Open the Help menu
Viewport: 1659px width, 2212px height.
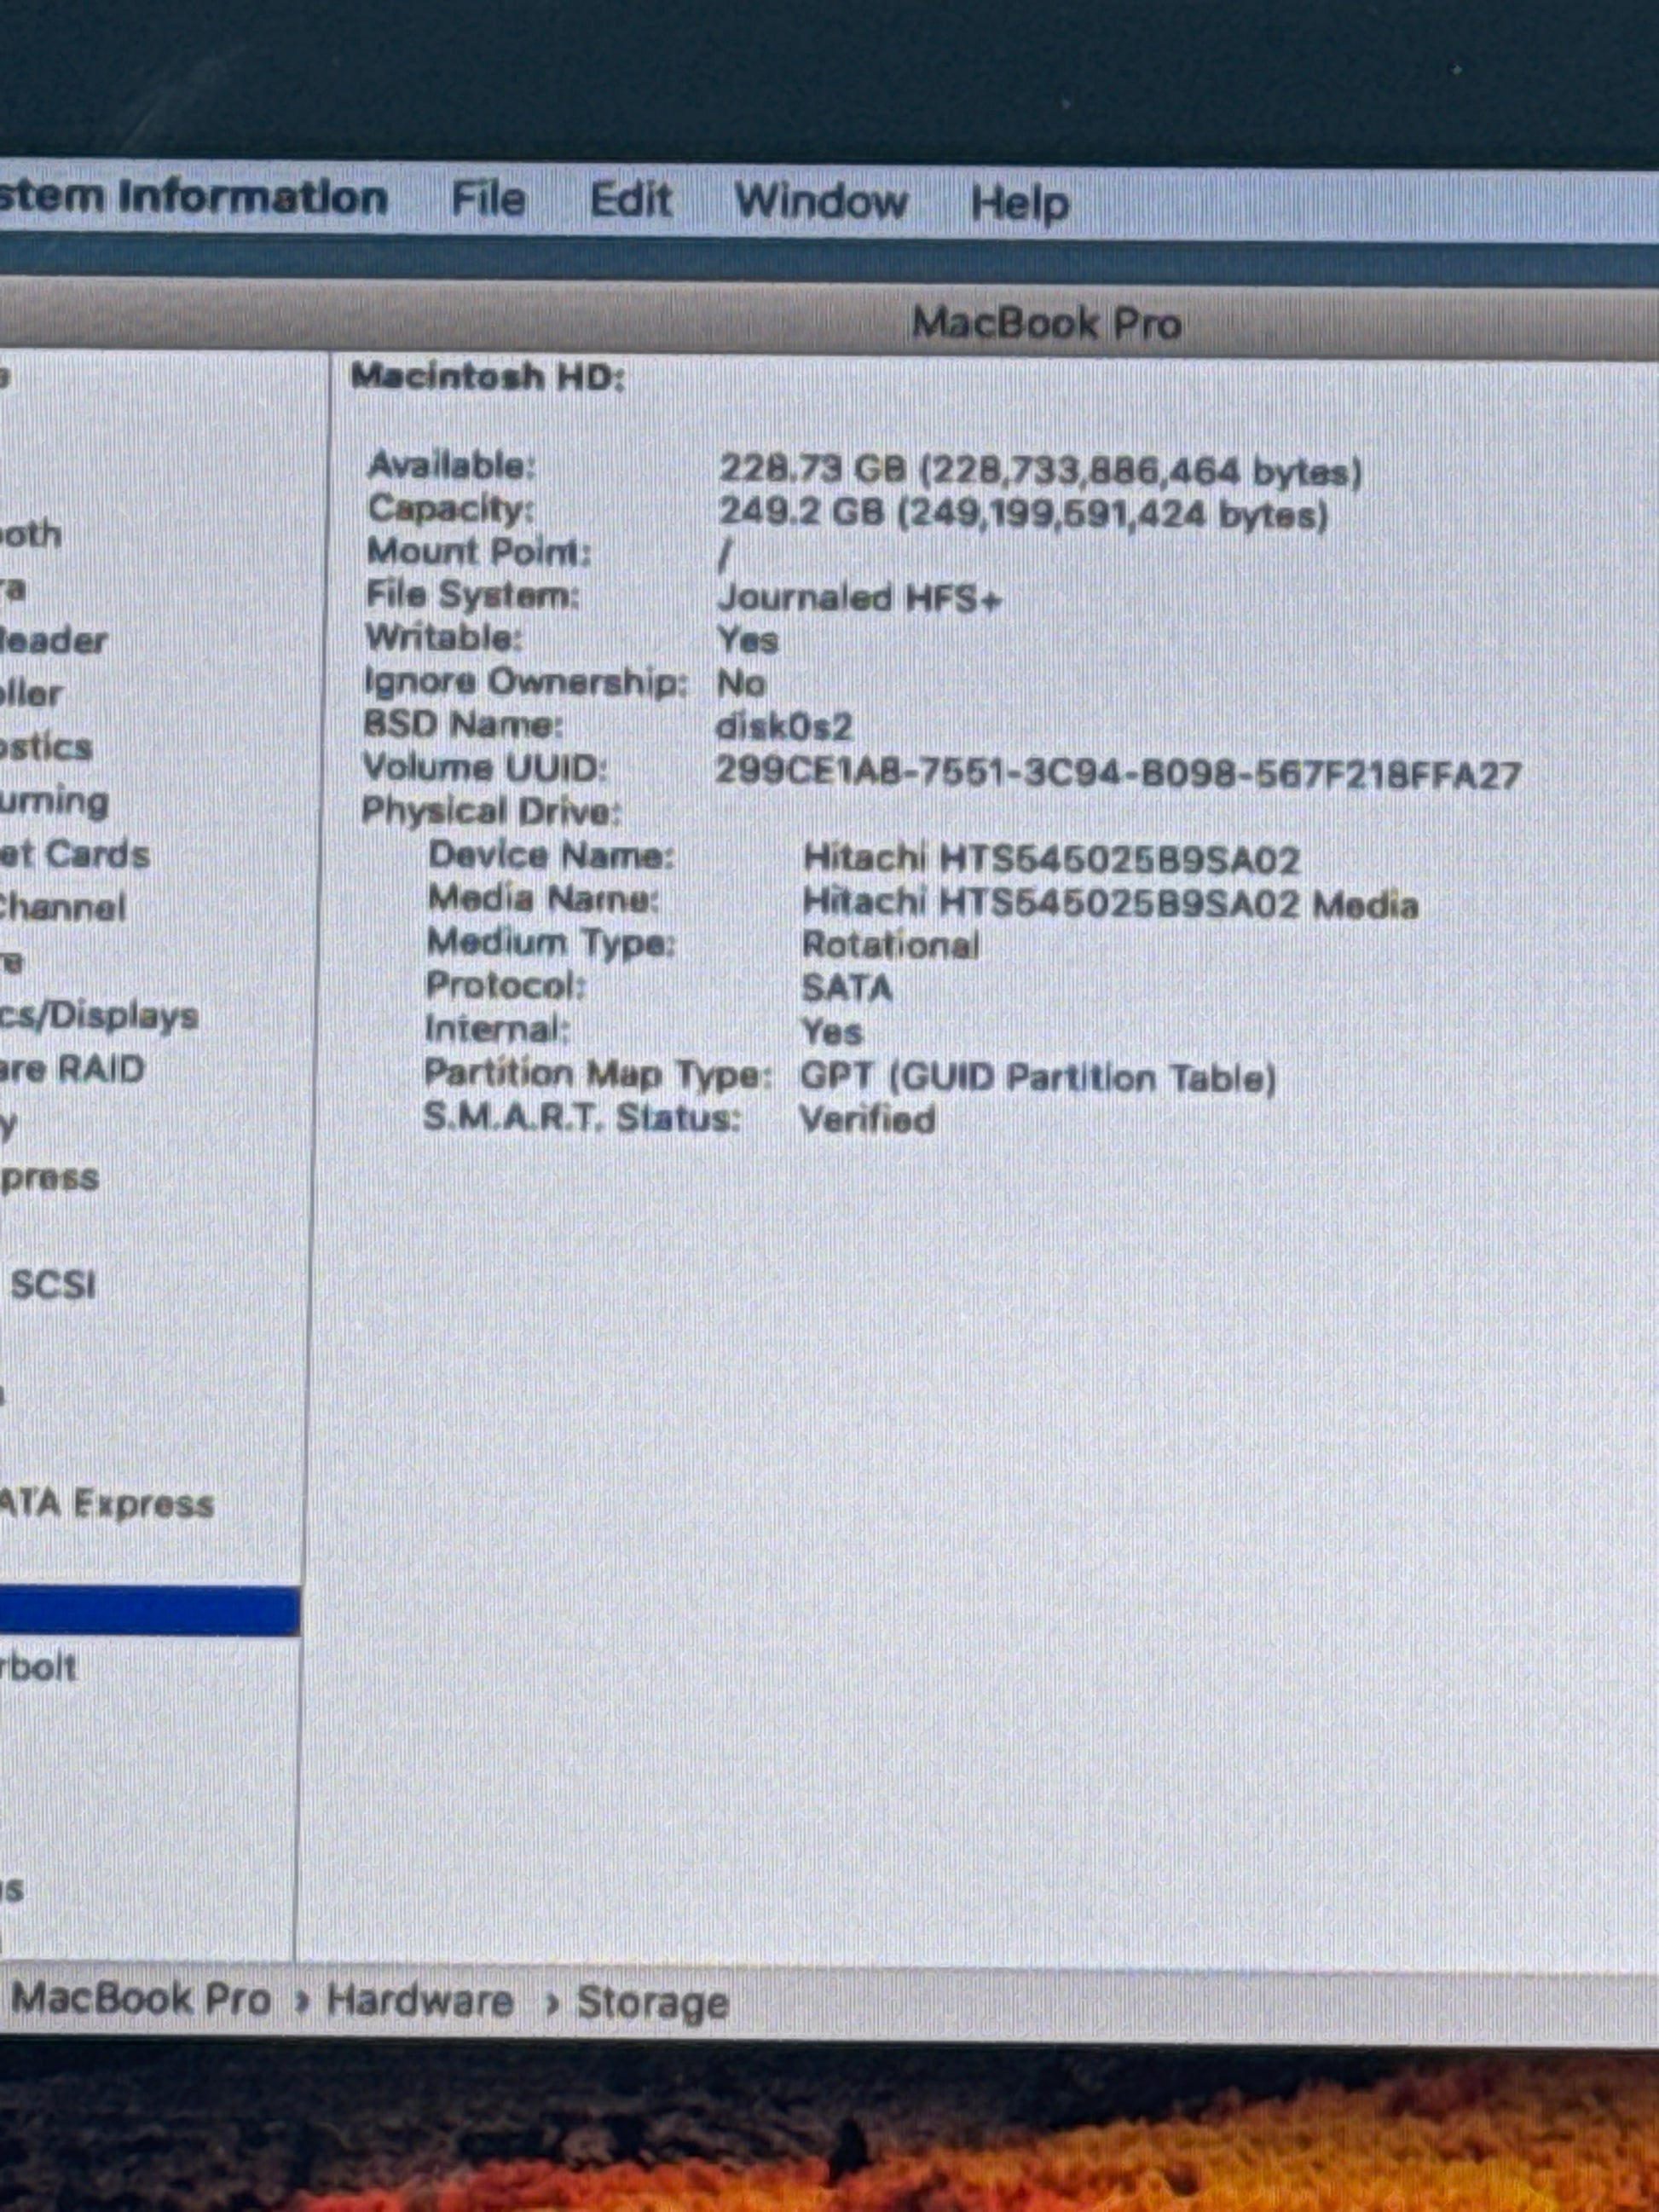[x=1019, y=204]
